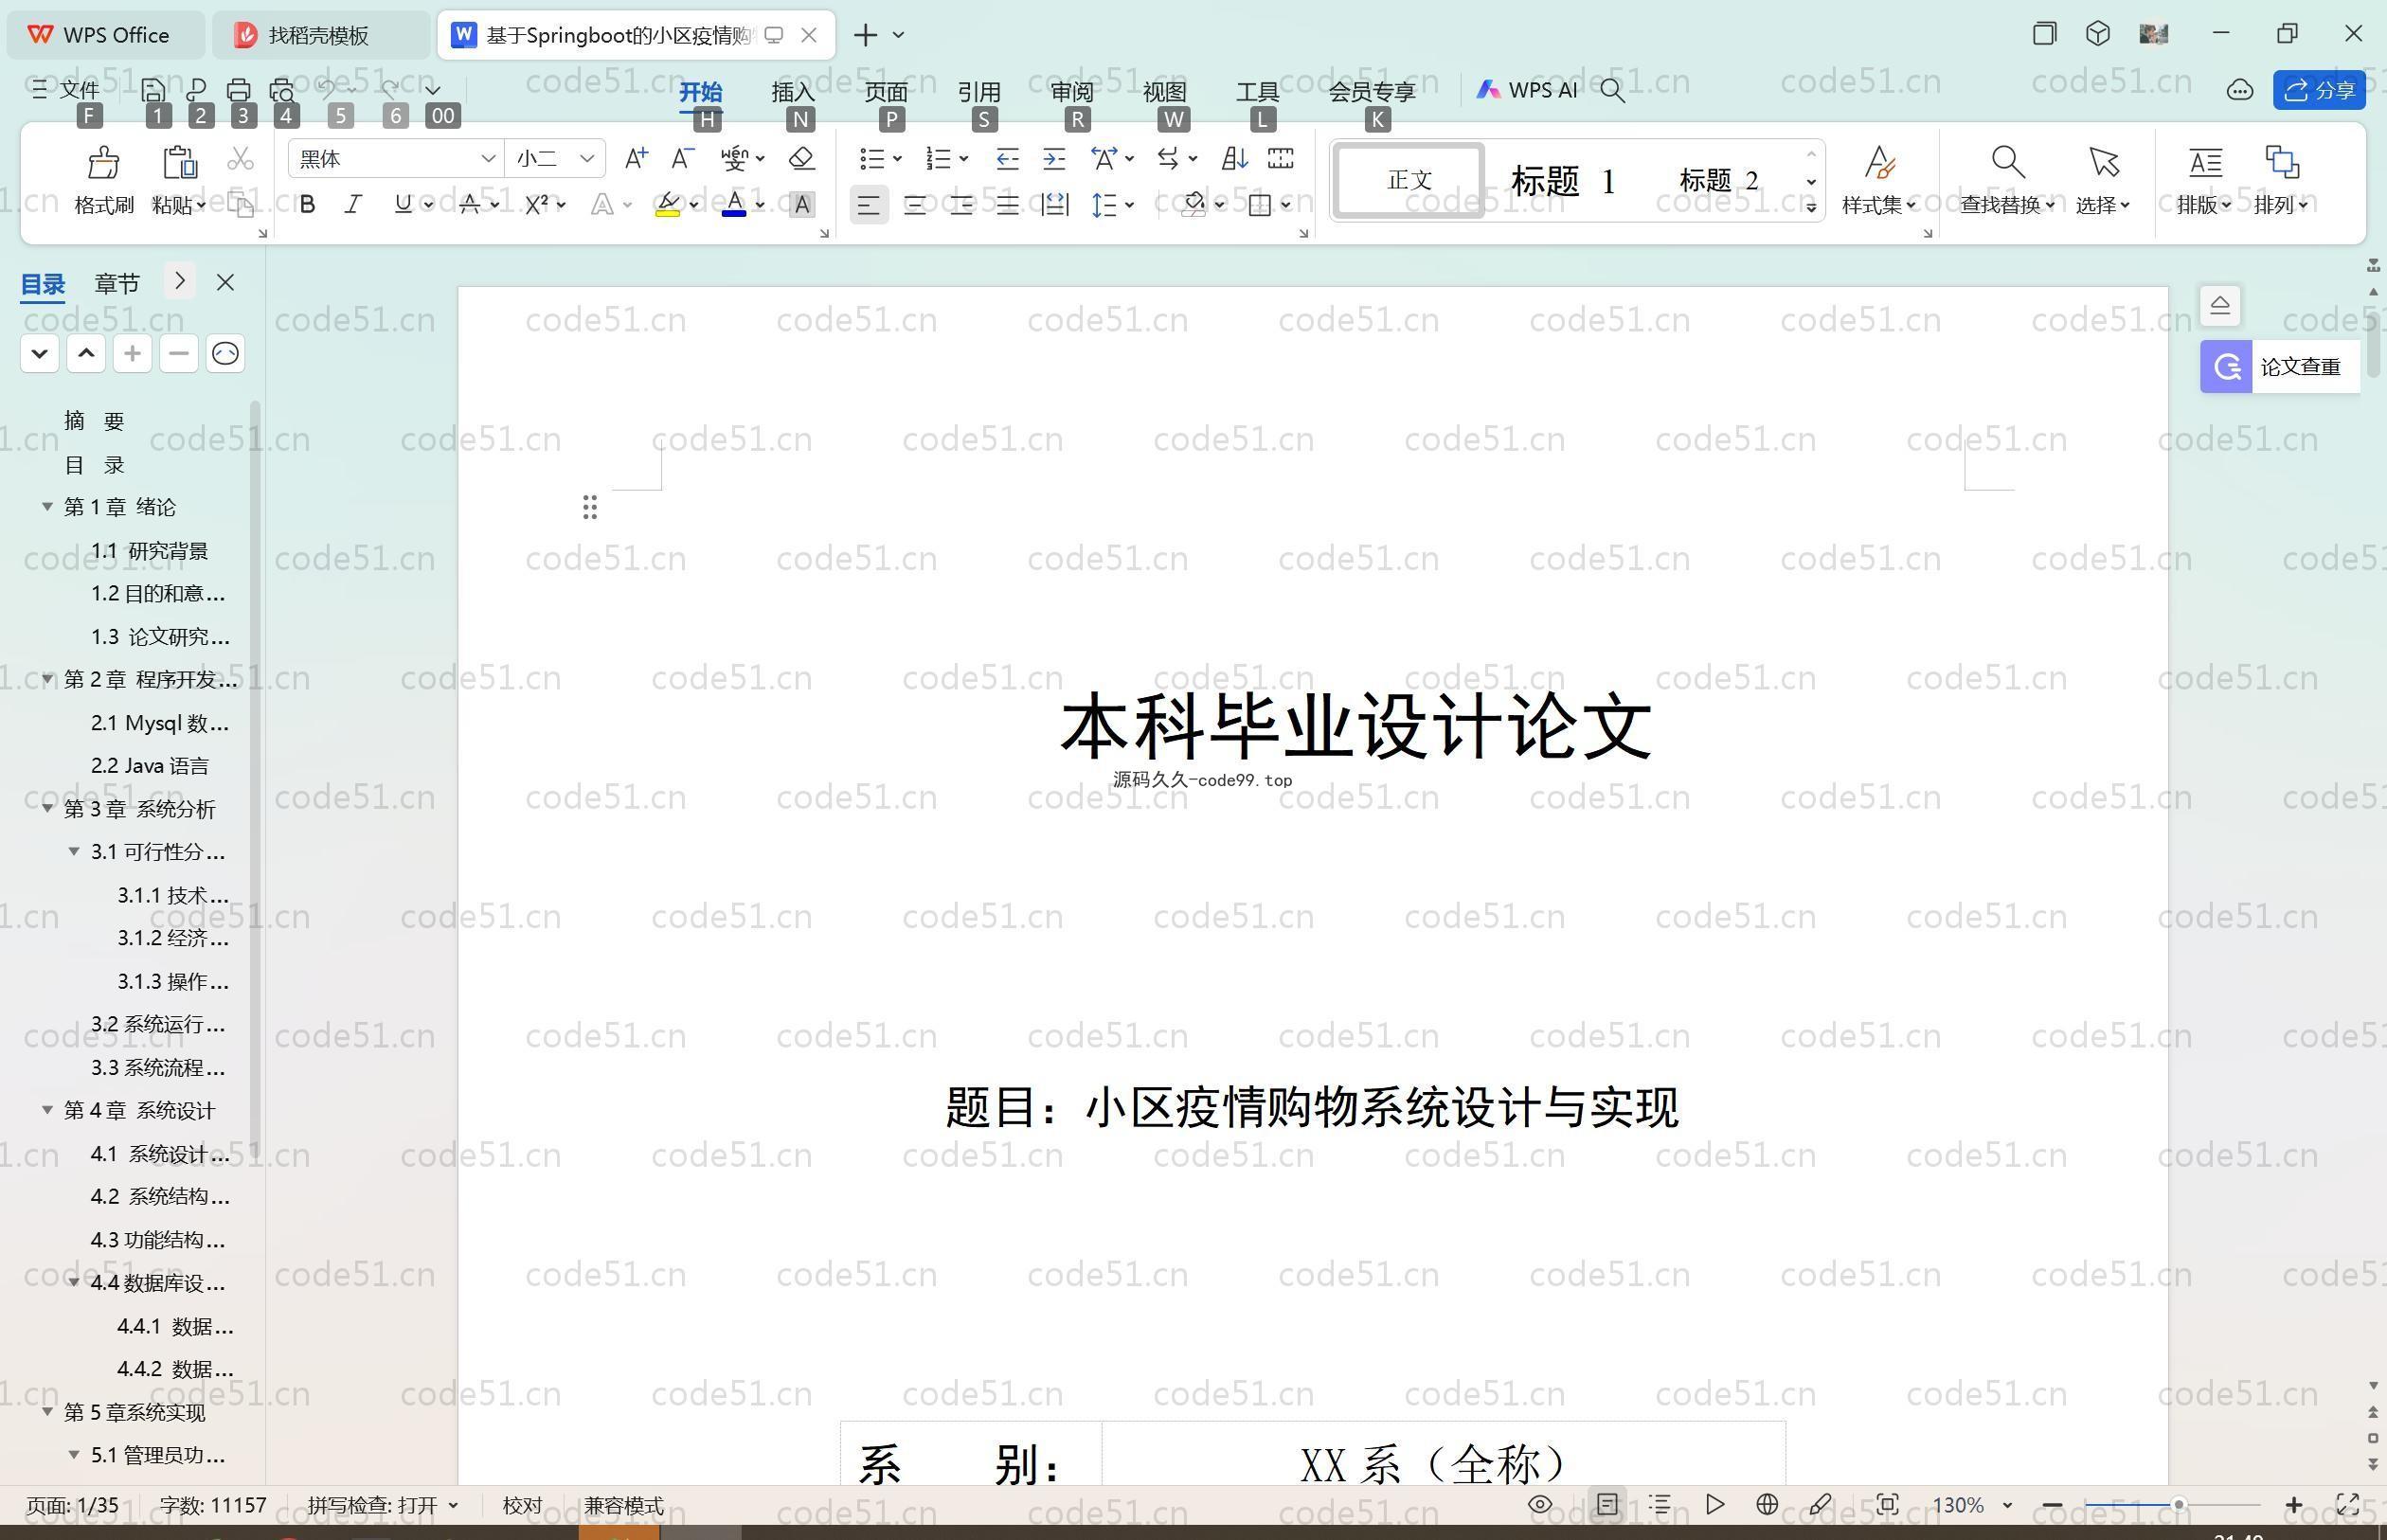Open the Review (审阅) ribbon tab
Screen dimensions: 2387x1540
pyautogui.click(x=1072, y=91)
